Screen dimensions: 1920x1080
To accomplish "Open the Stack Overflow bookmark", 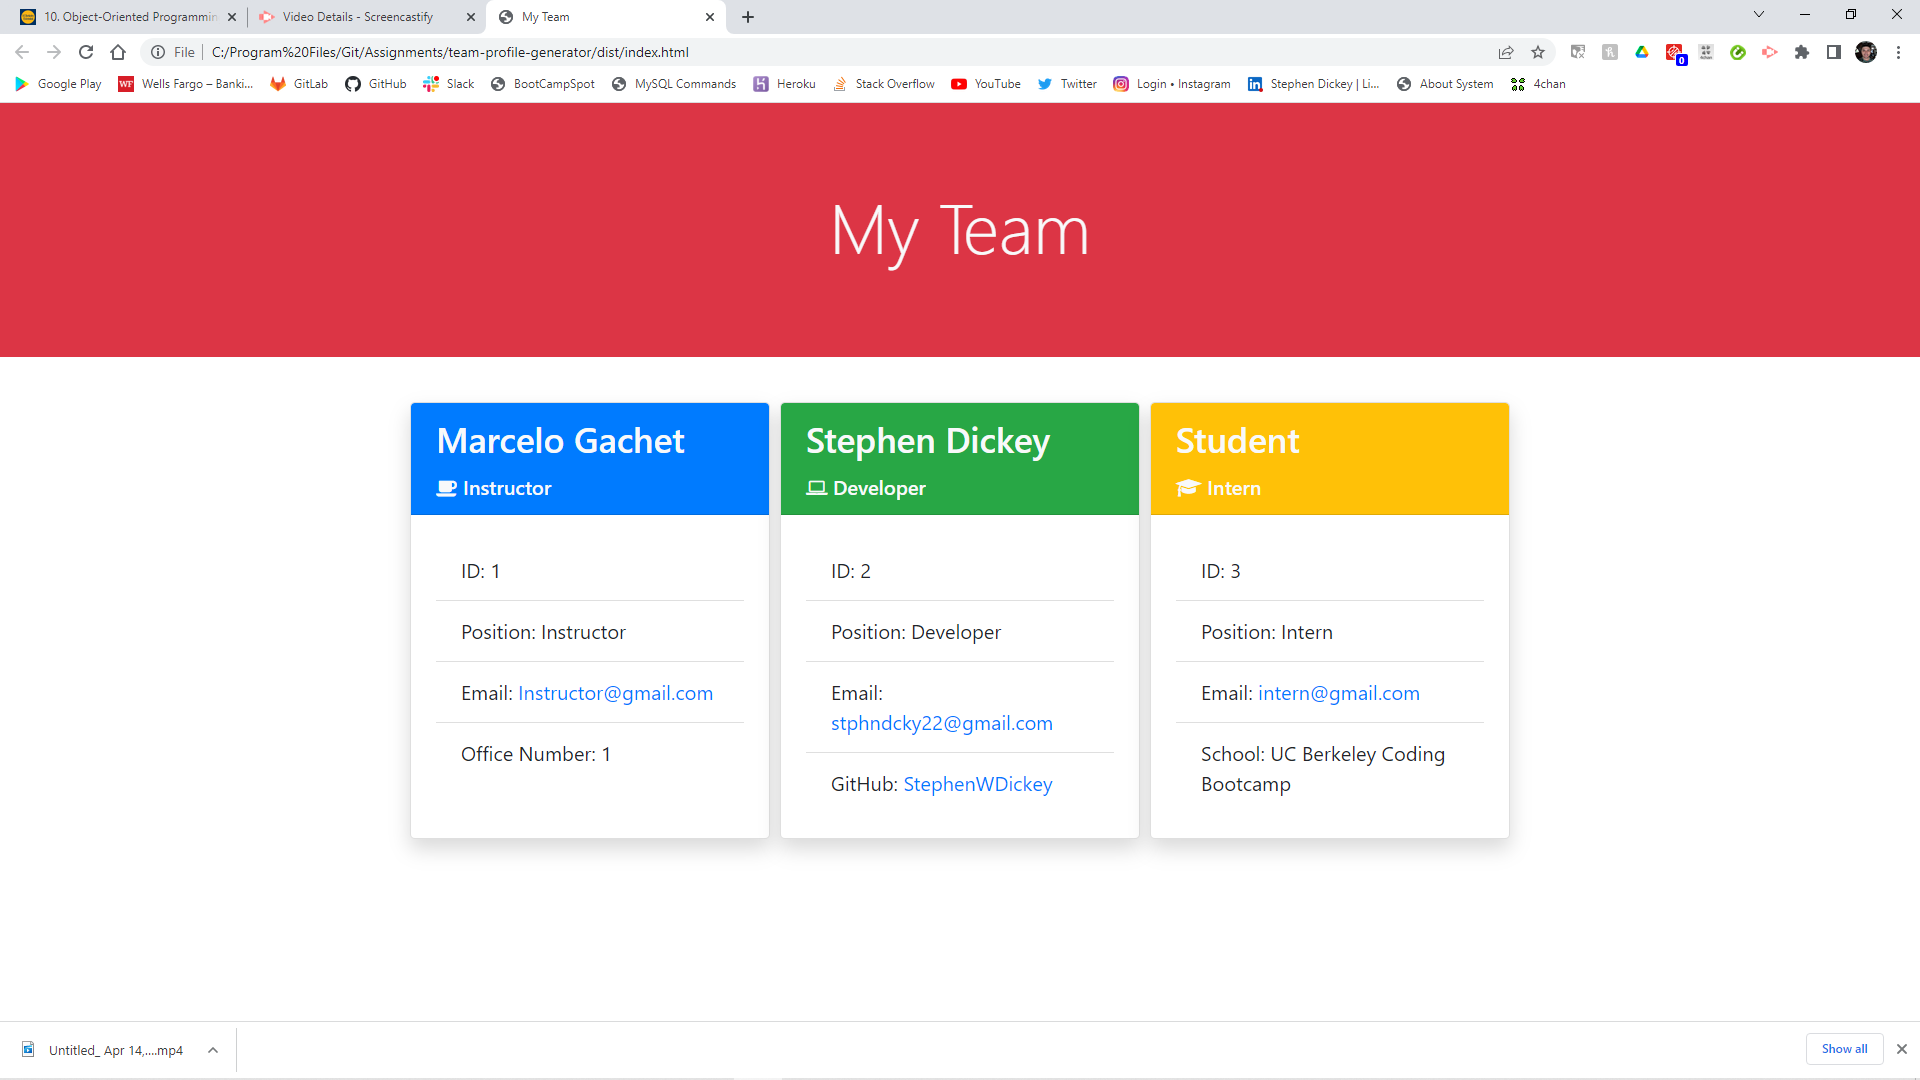I will 884,84.
